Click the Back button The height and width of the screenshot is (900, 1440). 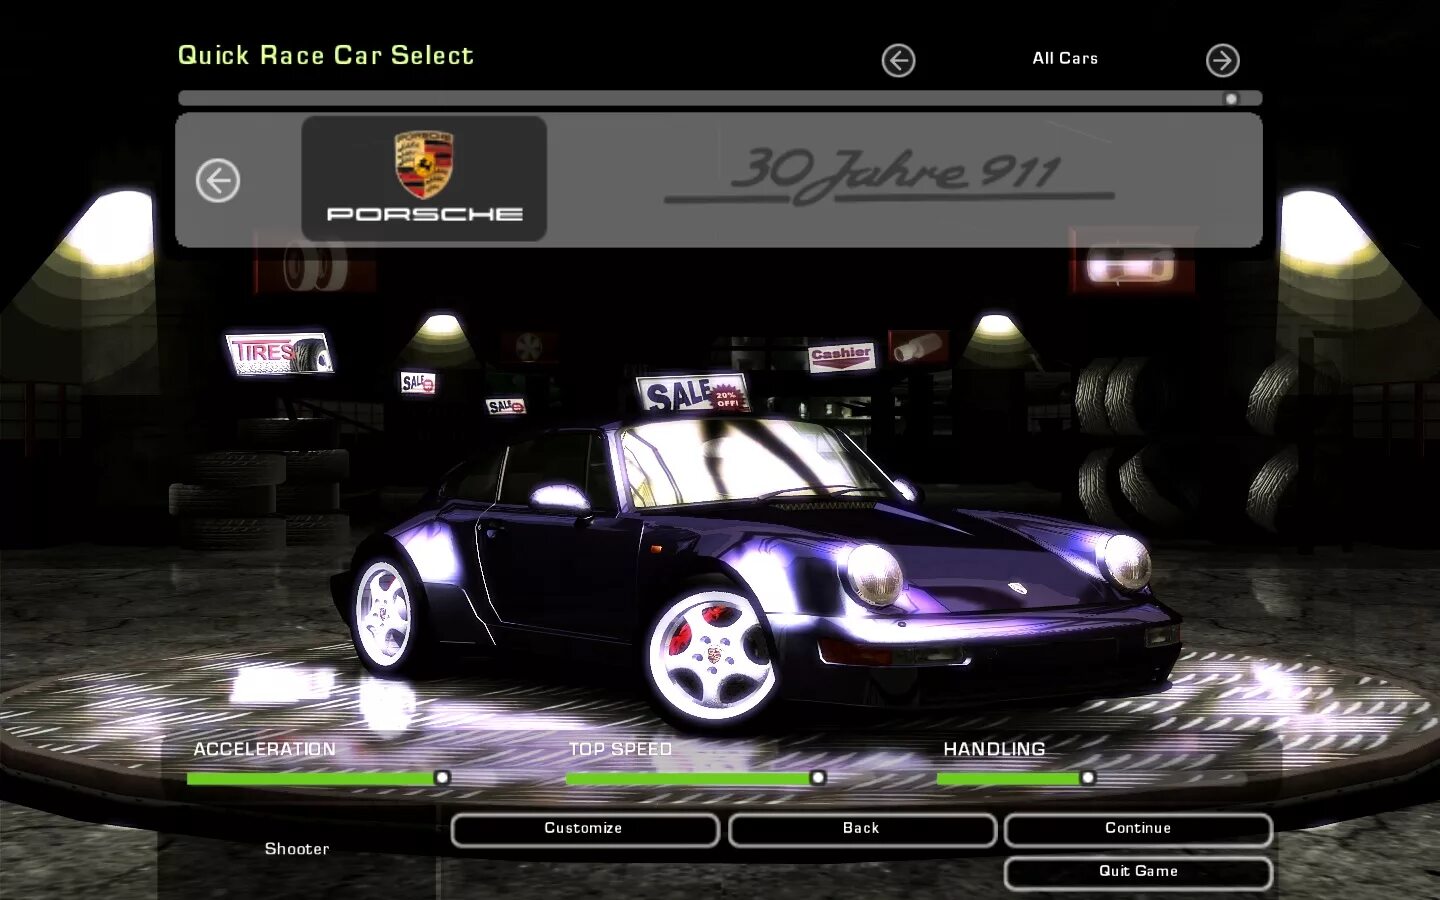861,829
